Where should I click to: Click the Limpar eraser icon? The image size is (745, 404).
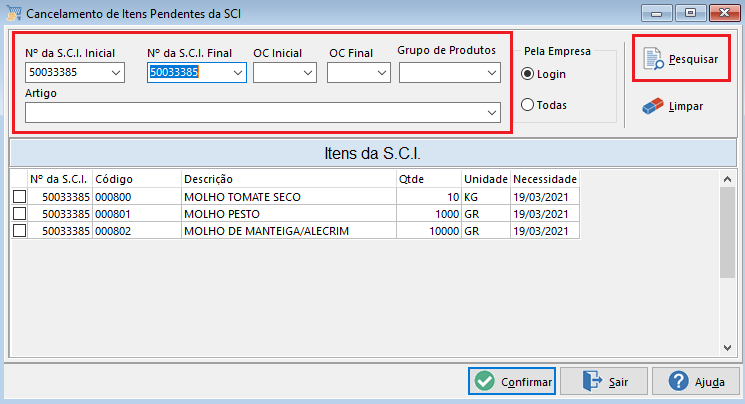(x=652, y=106)
